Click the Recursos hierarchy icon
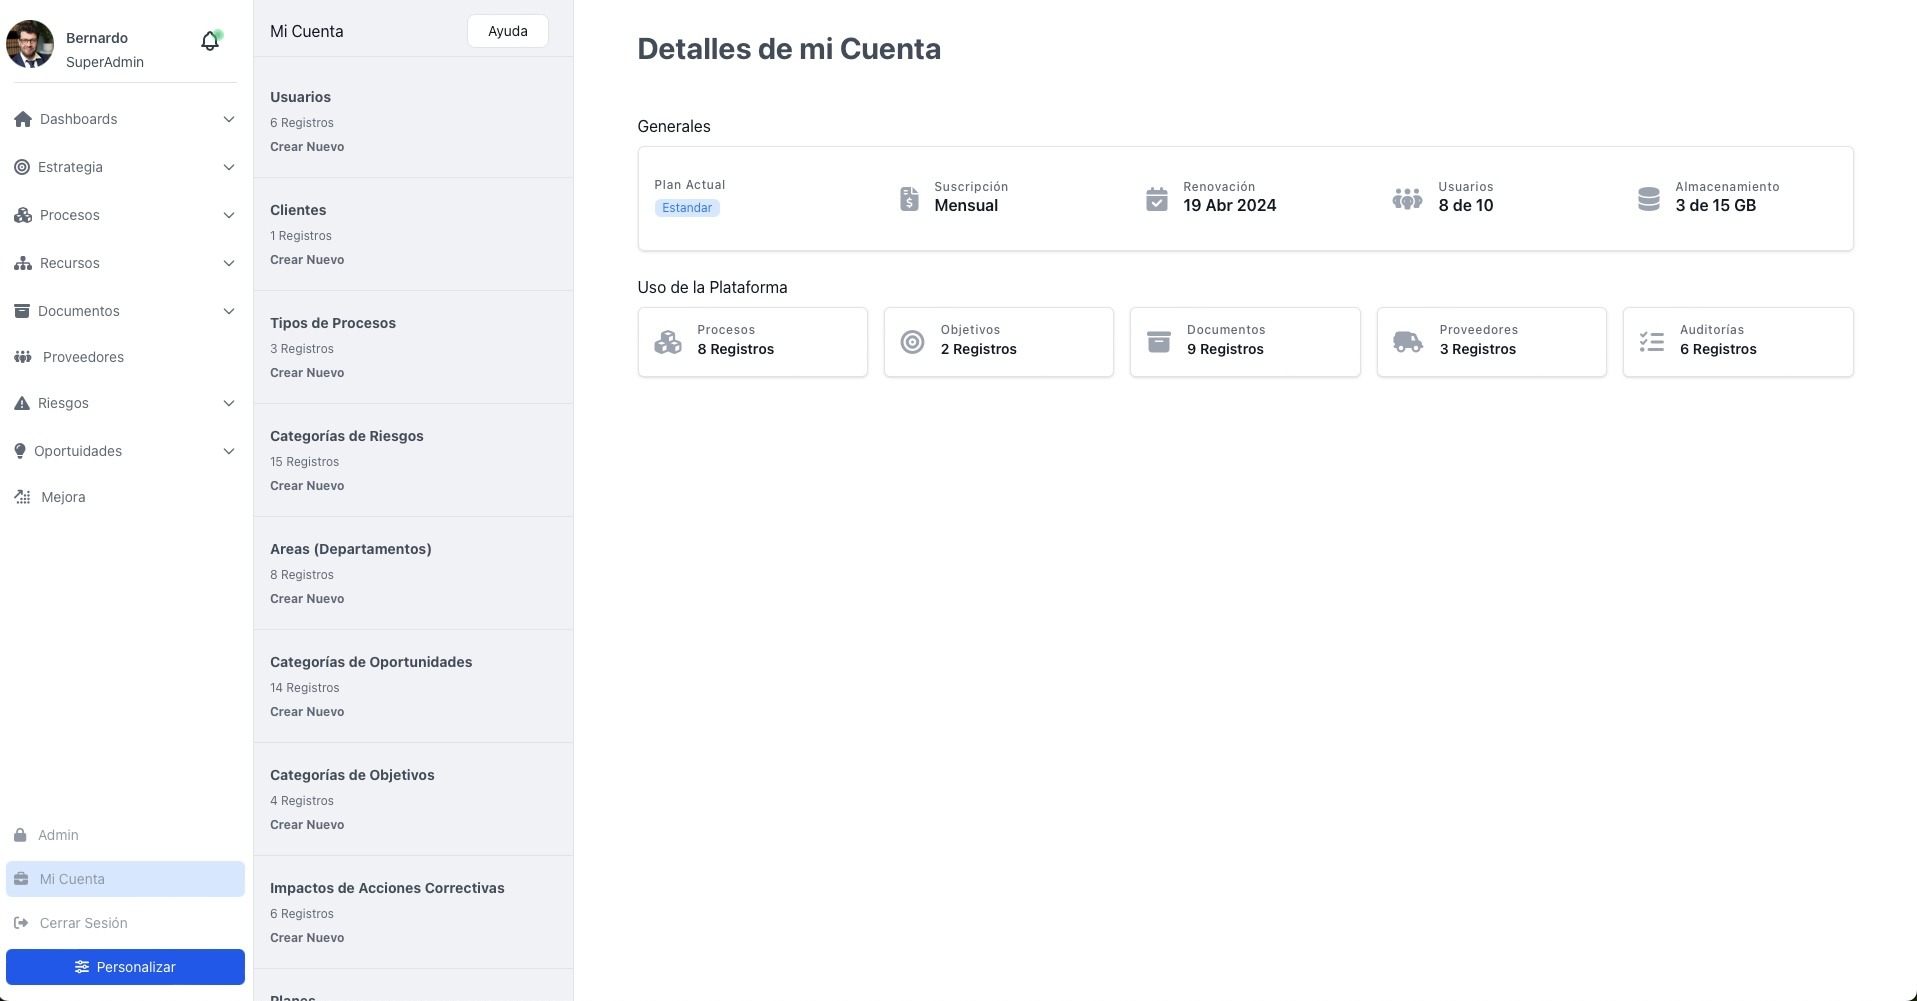 [23, 263]
